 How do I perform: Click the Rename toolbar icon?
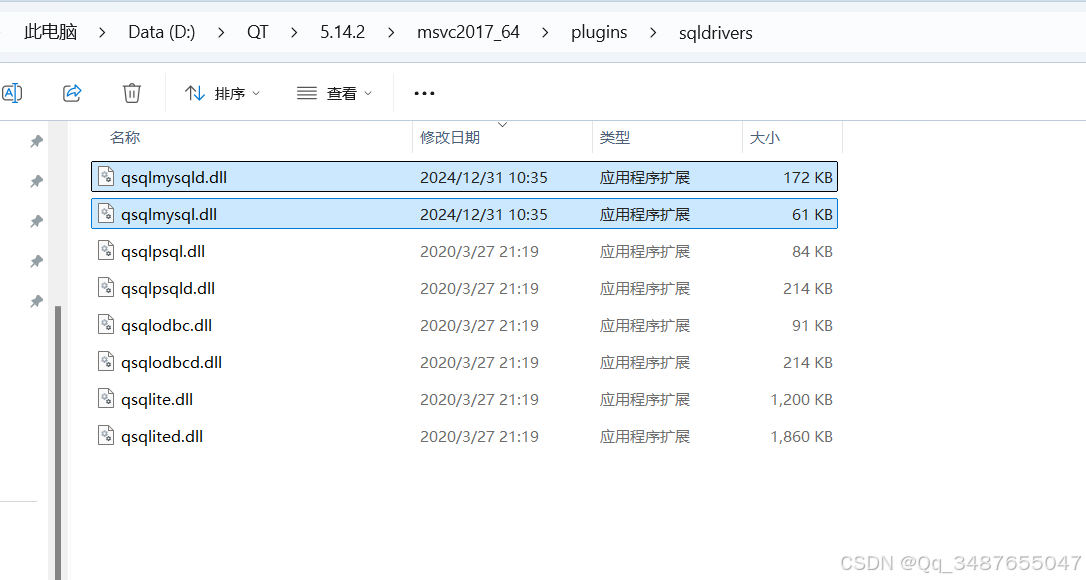pyautogui.click(x=12, y=93)
